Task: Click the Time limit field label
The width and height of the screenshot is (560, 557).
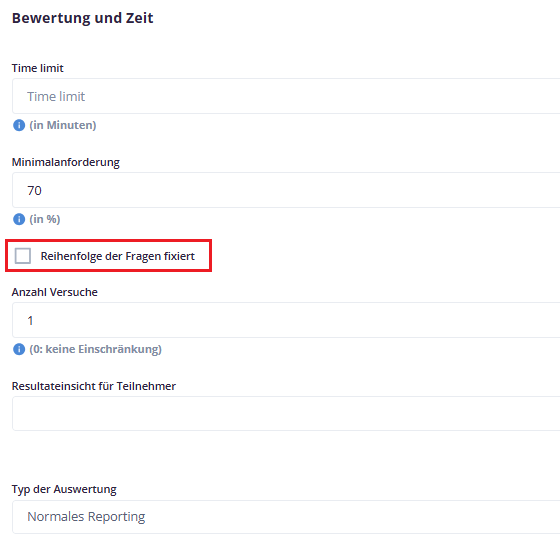Action: [x=38, y=68]
